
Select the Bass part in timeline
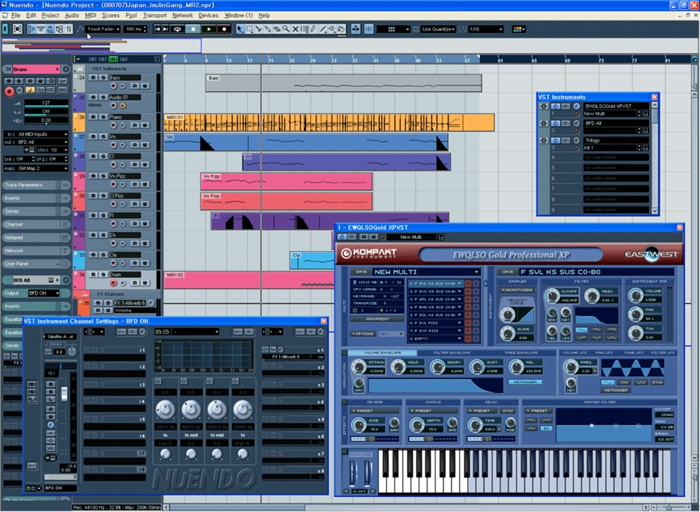tap(343, 83)
